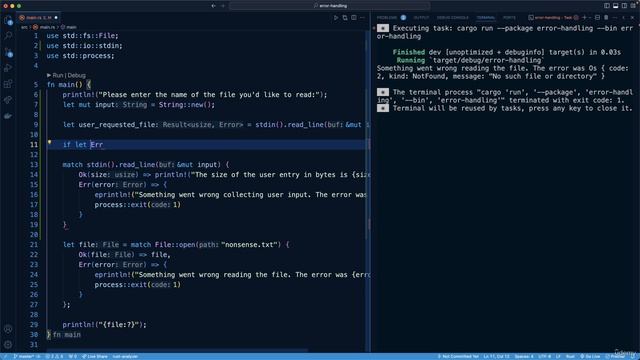Click the error-handling command center search box
This screenshot has width=640, height=360.
tap(330, 6)
